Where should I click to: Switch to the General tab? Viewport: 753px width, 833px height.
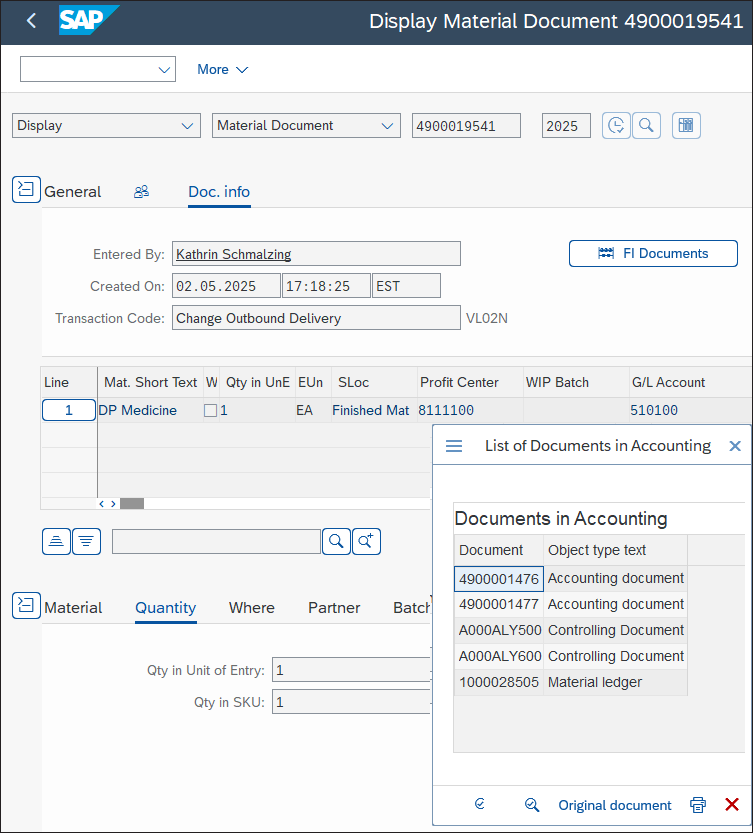[72, 191]
